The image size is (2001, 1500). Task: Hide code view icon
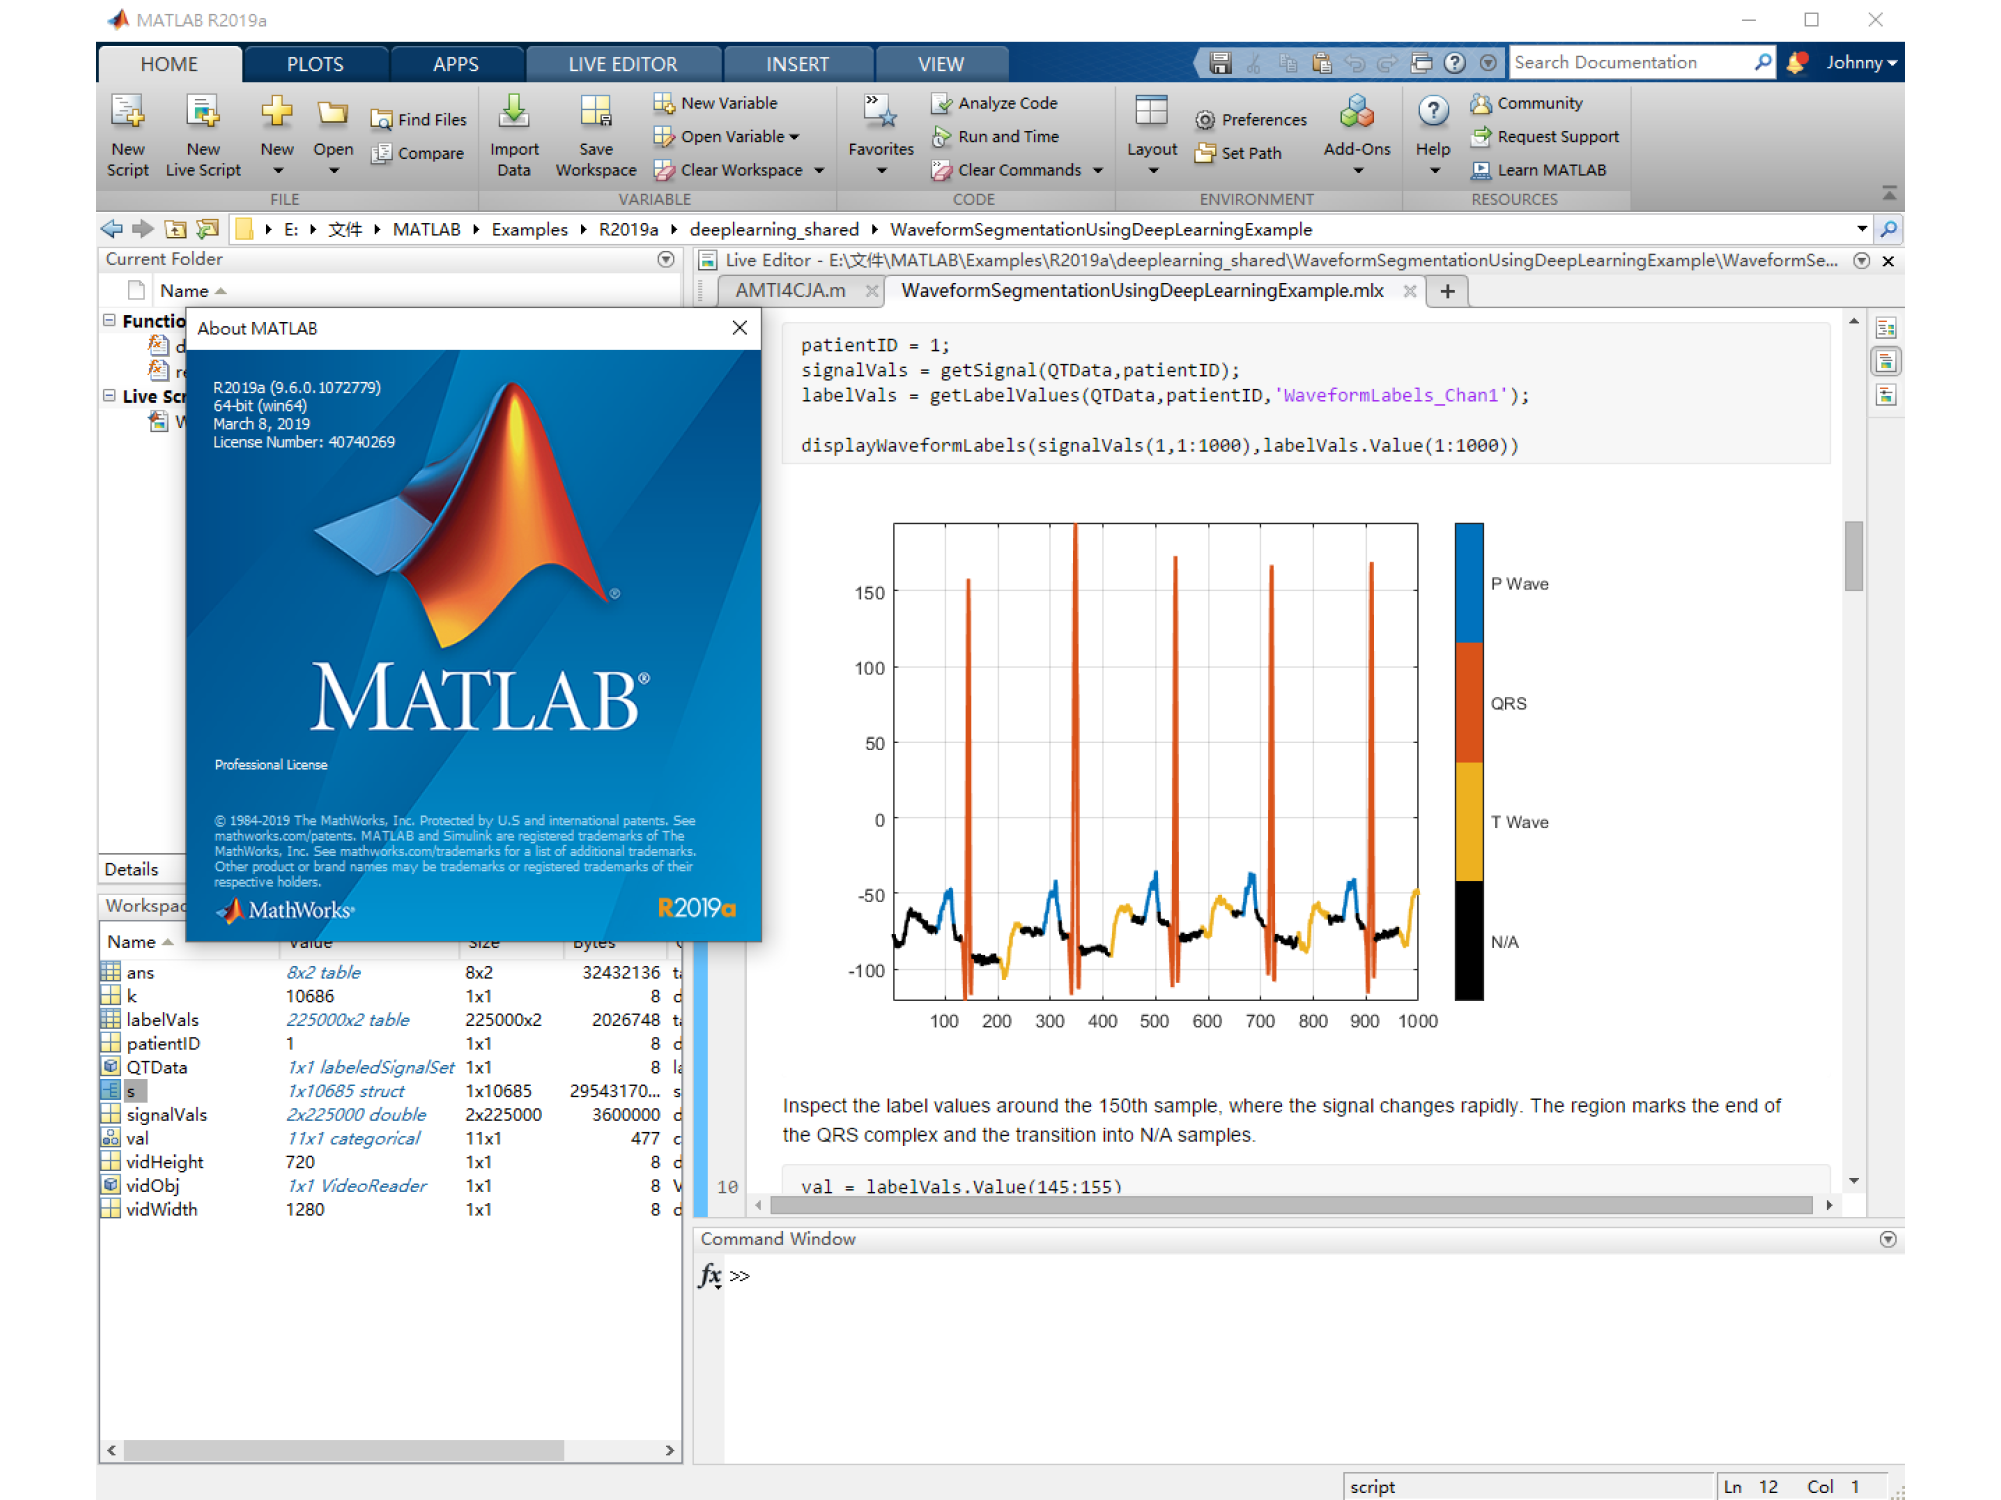click(x=1886, y=395)
